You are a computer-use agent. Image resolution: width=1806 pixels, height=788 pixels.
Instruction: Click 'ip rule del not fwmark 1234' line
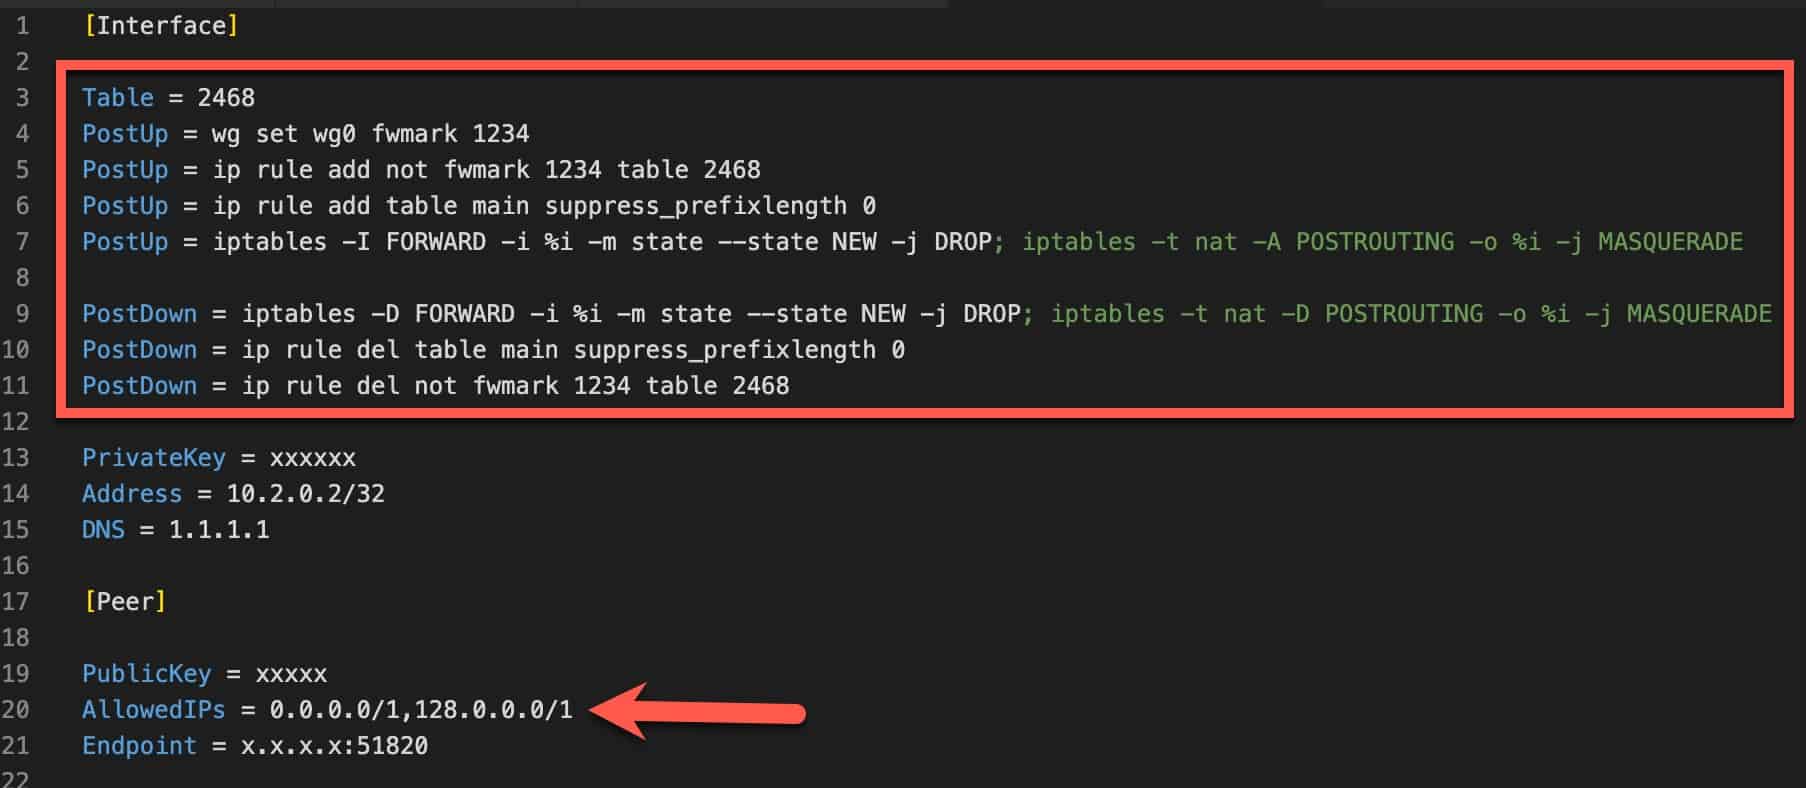[435, 386]
